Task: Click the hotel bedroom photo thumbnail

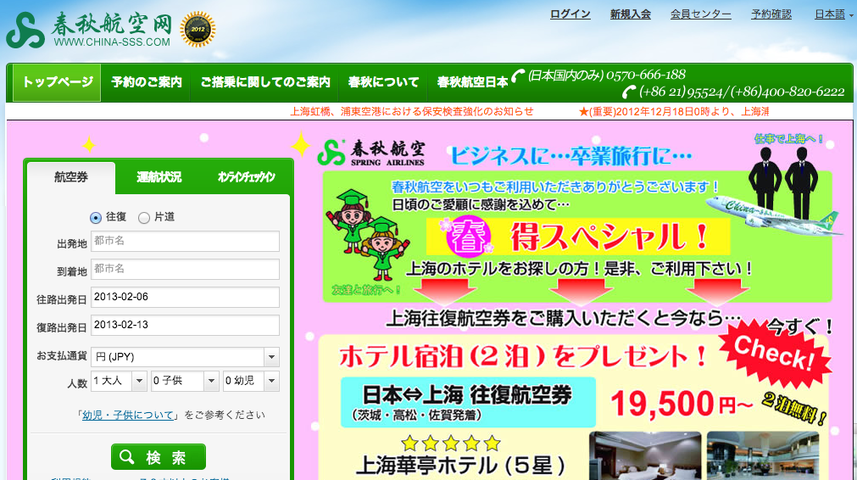Action: click(645, 456)
